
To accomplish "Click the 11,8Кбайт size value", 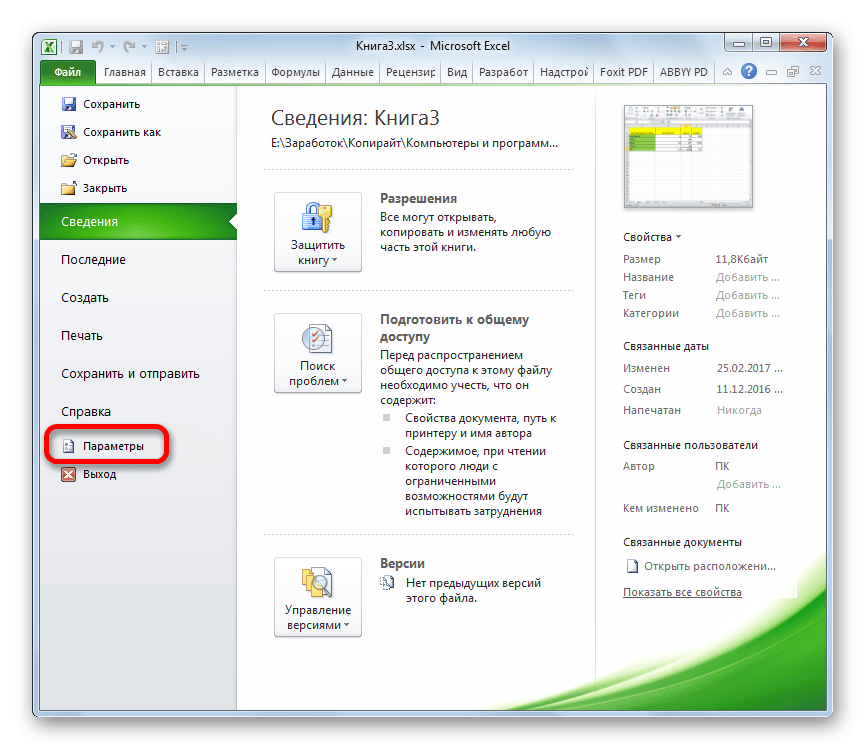I will 741,259.
